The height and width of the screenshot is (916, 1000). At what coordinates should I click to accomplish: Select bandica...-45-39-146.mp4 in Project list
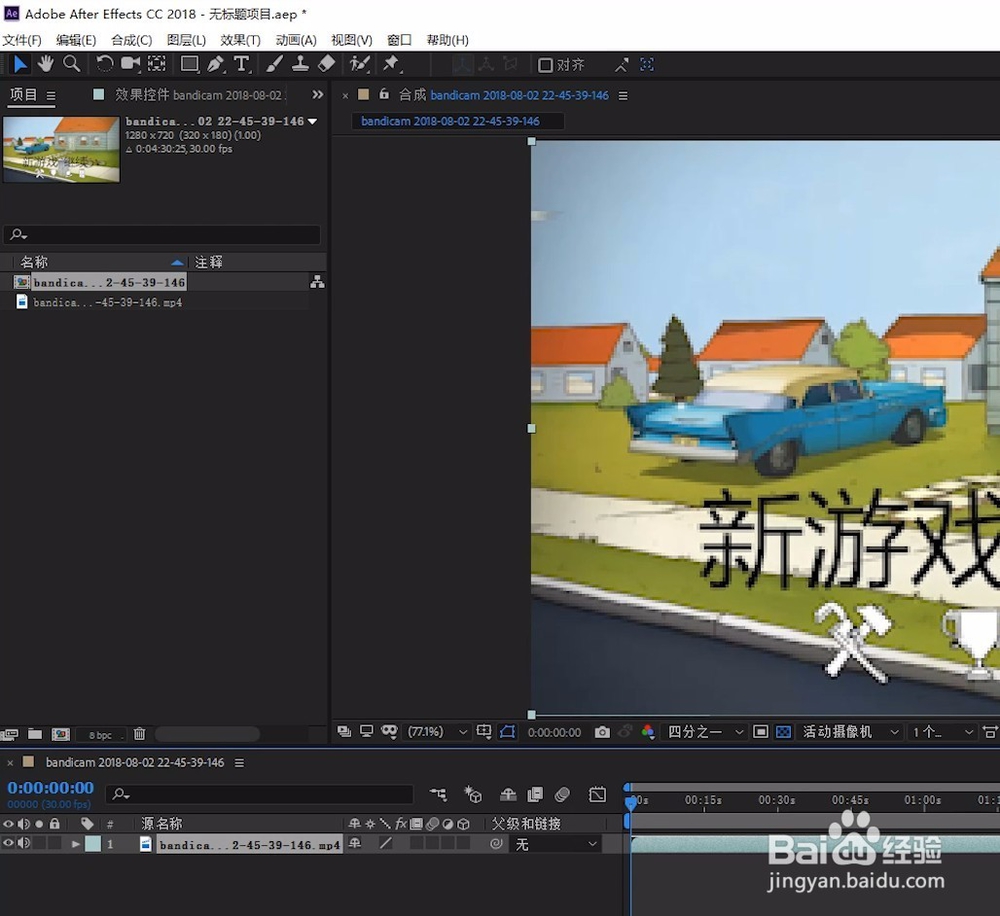[x=107, y=302]
